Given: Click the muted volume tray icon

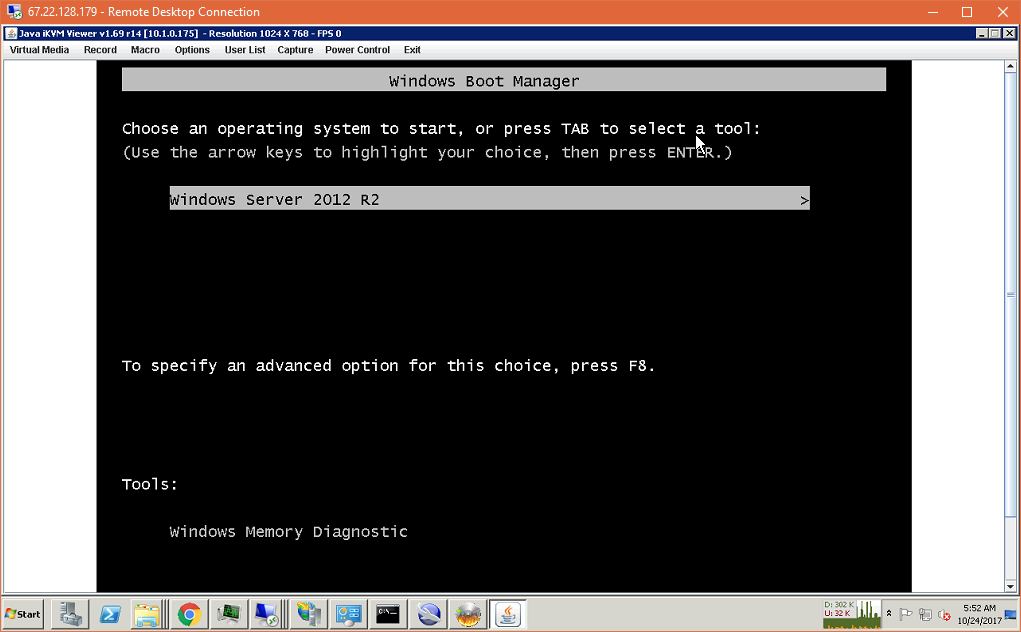Looking at the screenshot, I should pos(944,614).
